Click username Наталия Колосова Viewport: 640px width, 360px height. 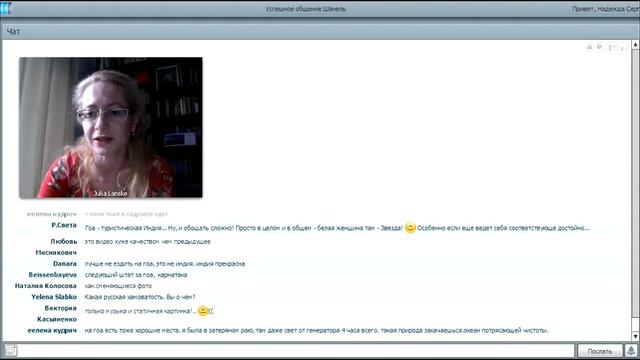coord(46,286)
